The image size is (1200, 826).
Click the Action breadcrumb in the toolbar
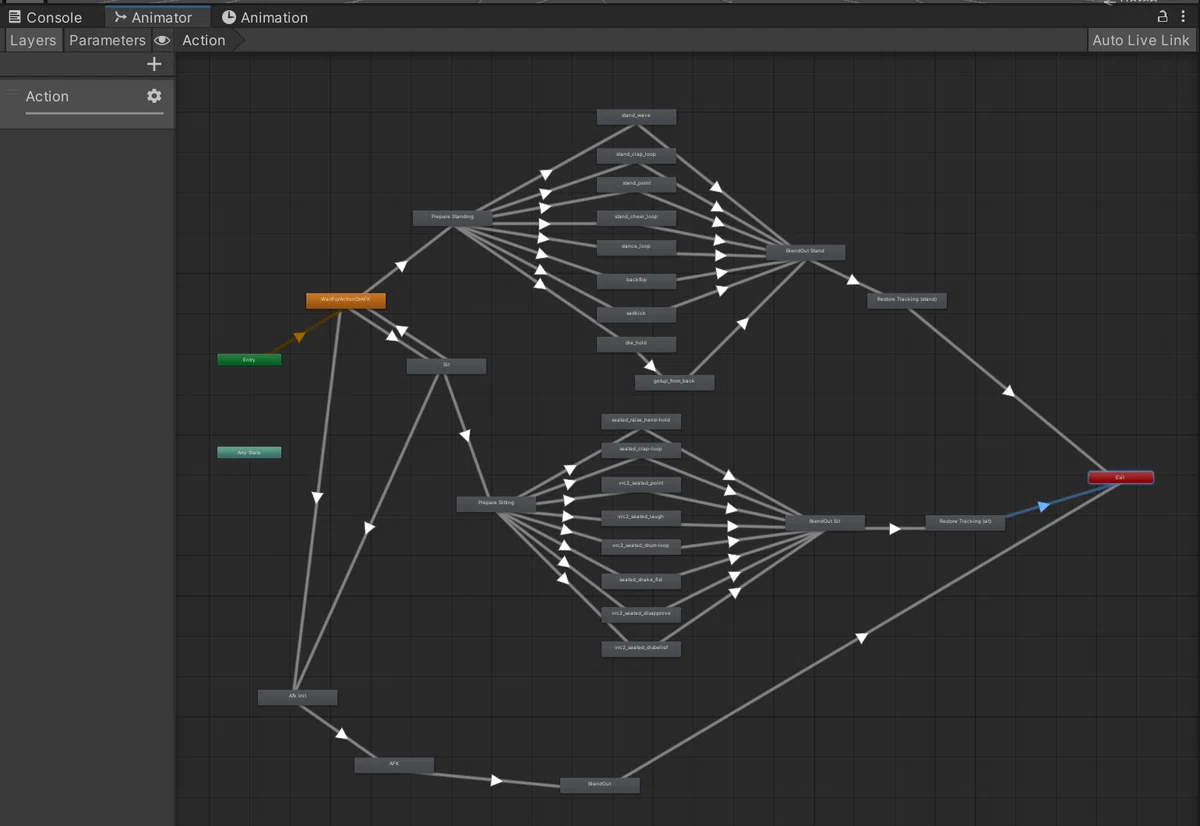click(204, 40)
